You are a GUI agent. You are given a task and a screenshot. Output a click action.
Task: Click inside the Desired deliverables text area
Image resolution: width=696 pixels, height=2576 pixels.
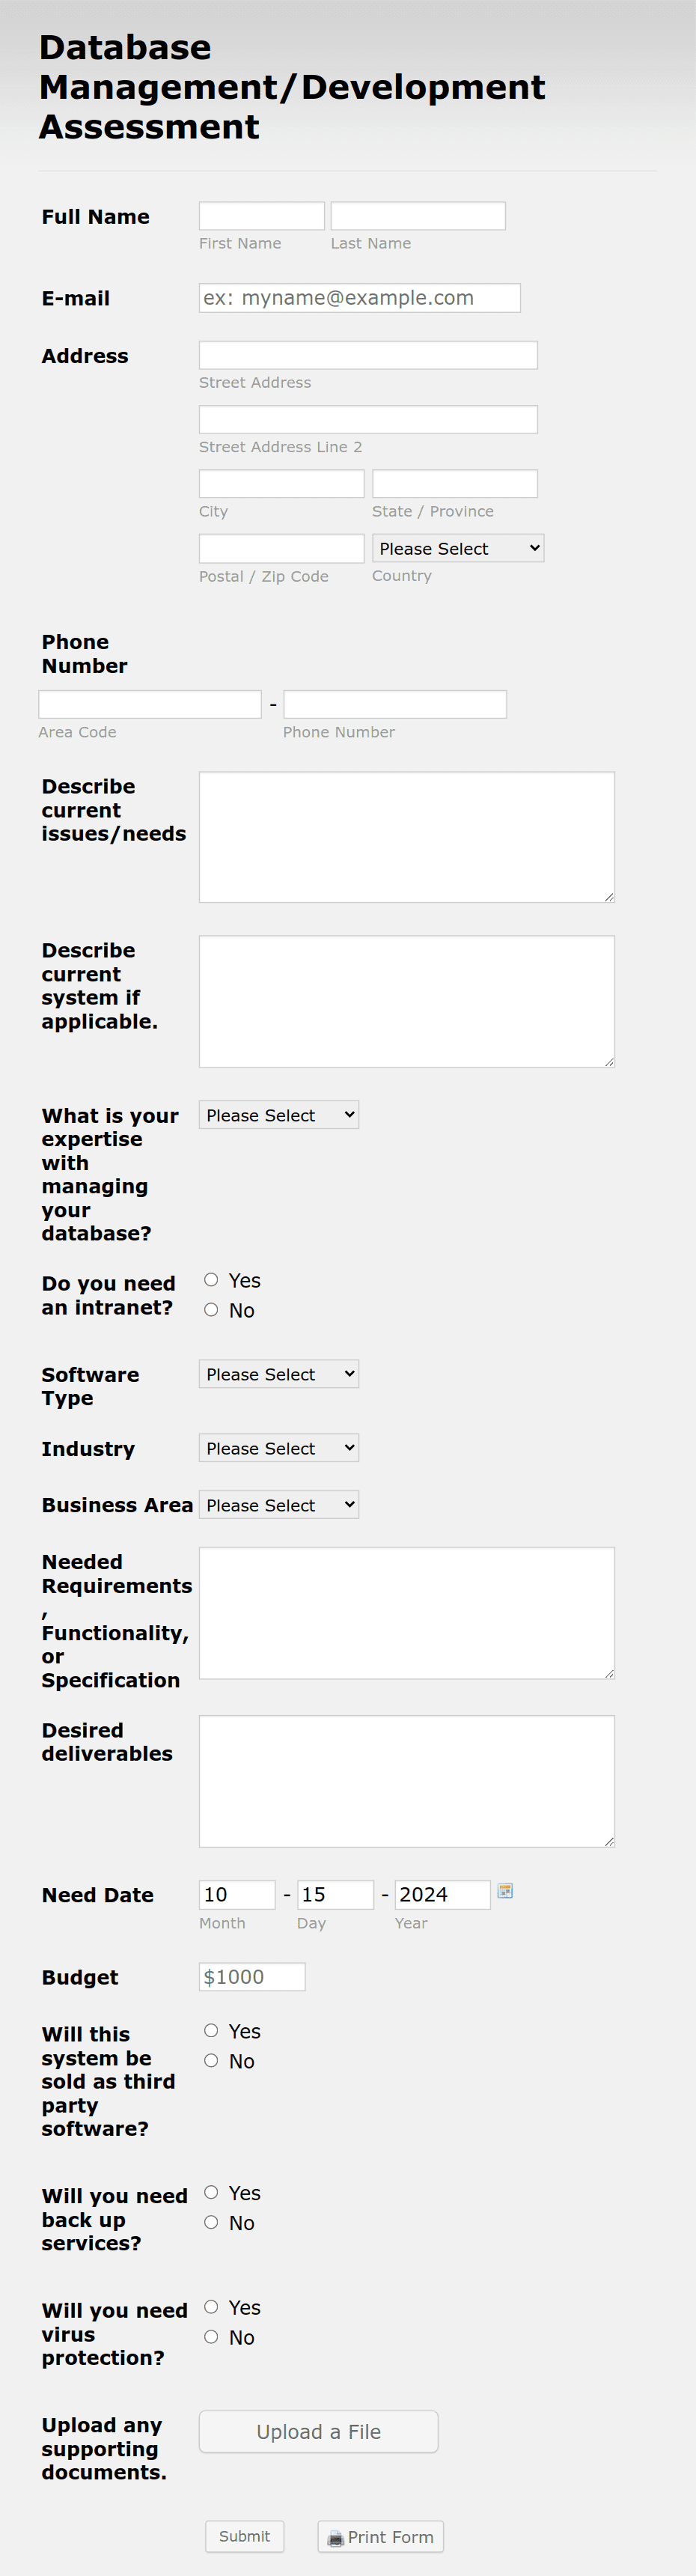coord(406,1780)
